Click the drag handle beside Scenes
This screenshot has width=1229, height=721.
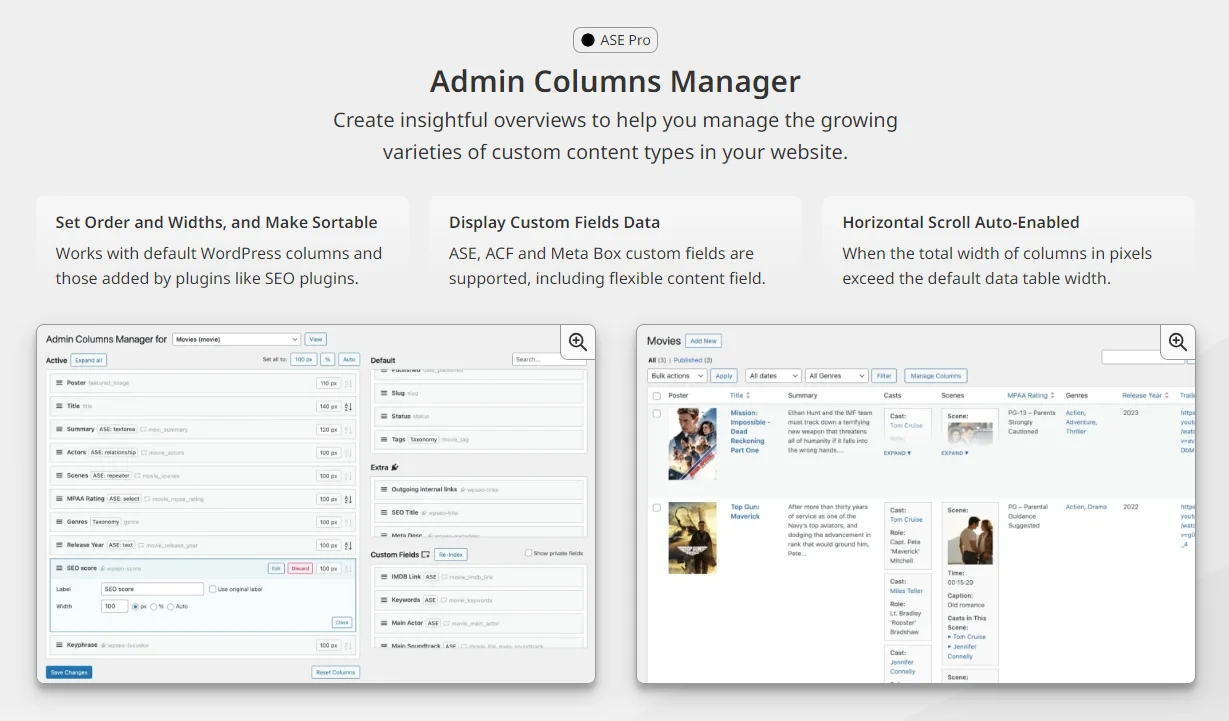59,475
